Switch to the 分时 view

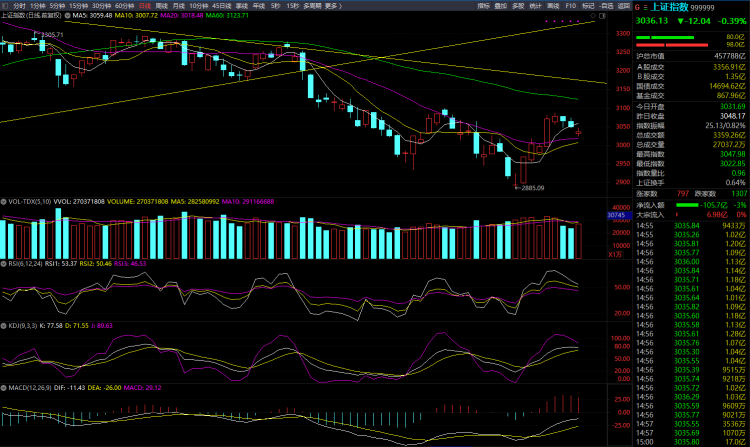[19, 6]
